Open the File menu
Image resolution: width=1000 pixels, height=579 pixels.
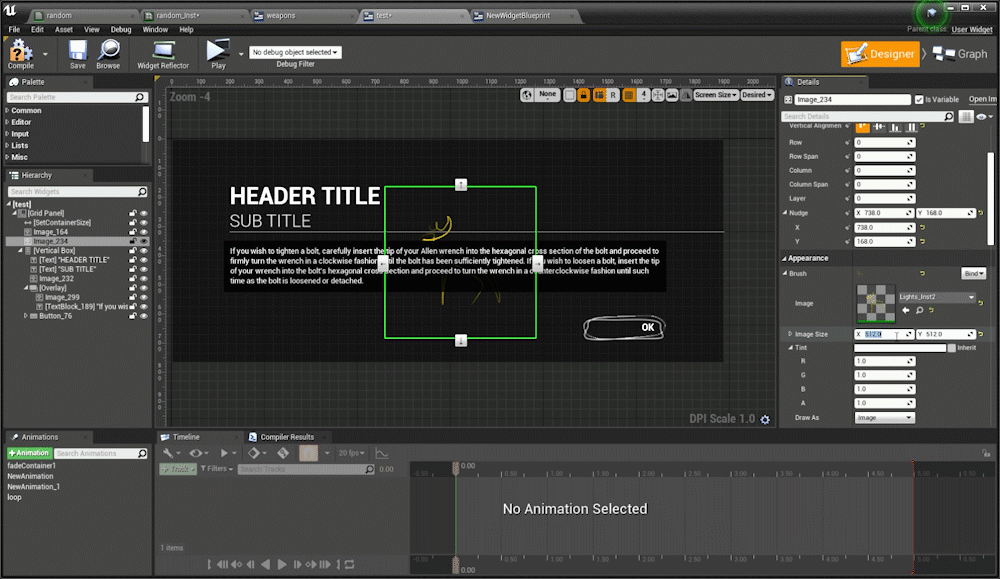[14, 29]
